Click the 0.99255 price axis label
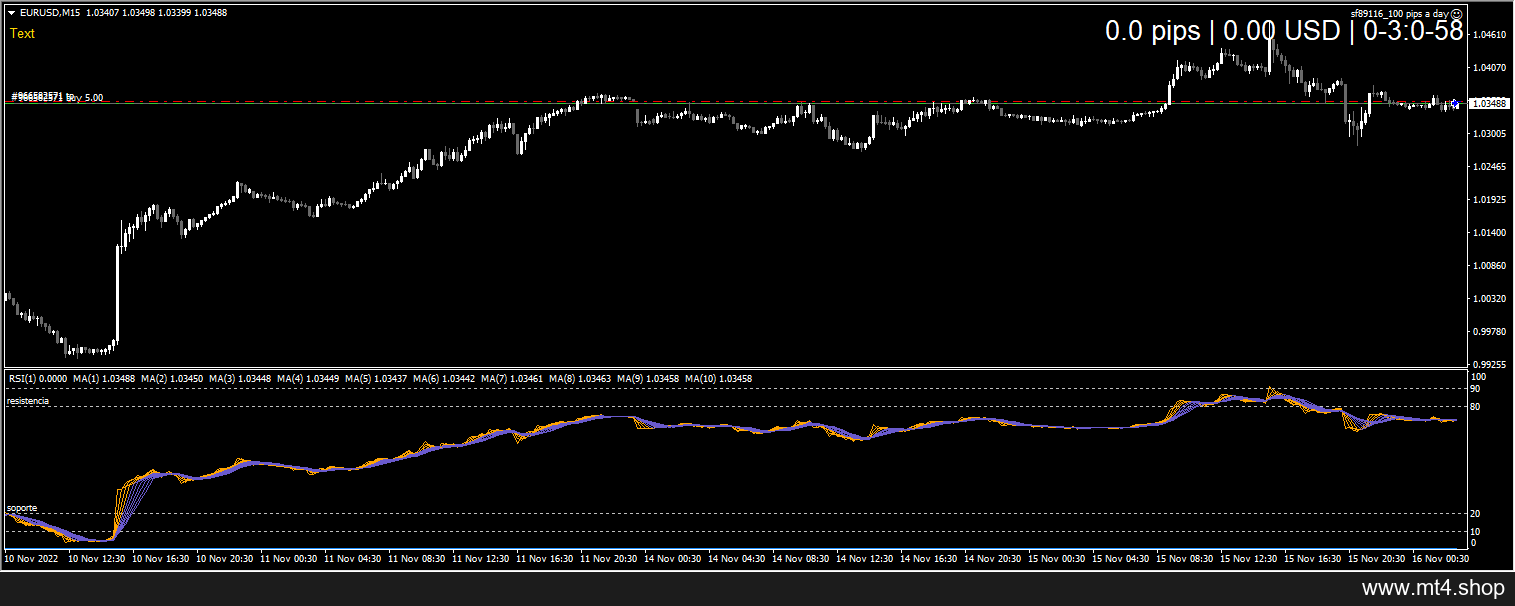The width and height of the screenshot is (1515, 606). (1490, 365)
